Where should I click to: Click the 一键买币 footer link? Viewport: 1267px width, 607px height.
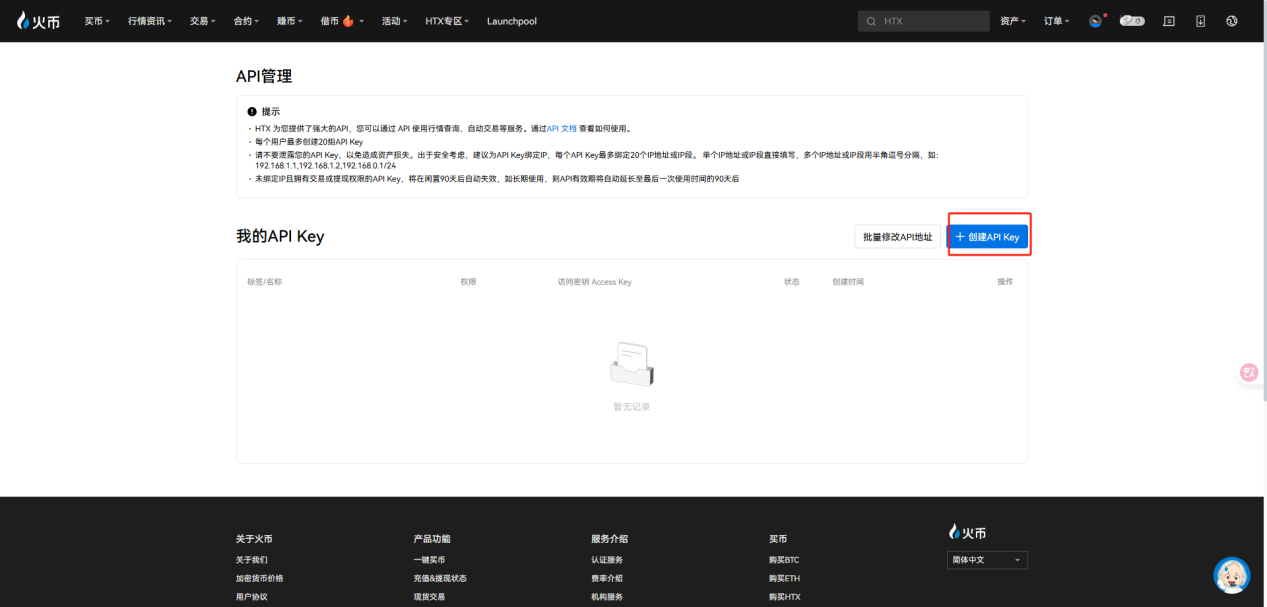(429, 560)
